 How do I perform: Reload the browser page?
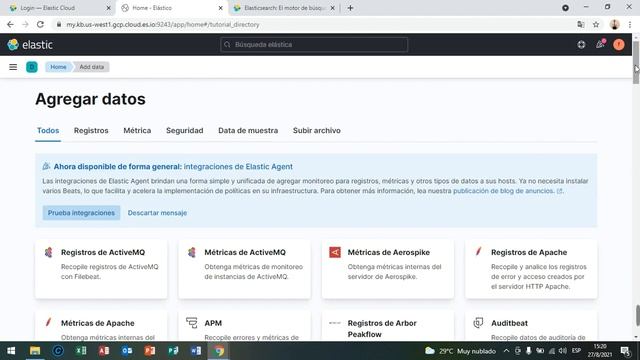tap(40, 24)
